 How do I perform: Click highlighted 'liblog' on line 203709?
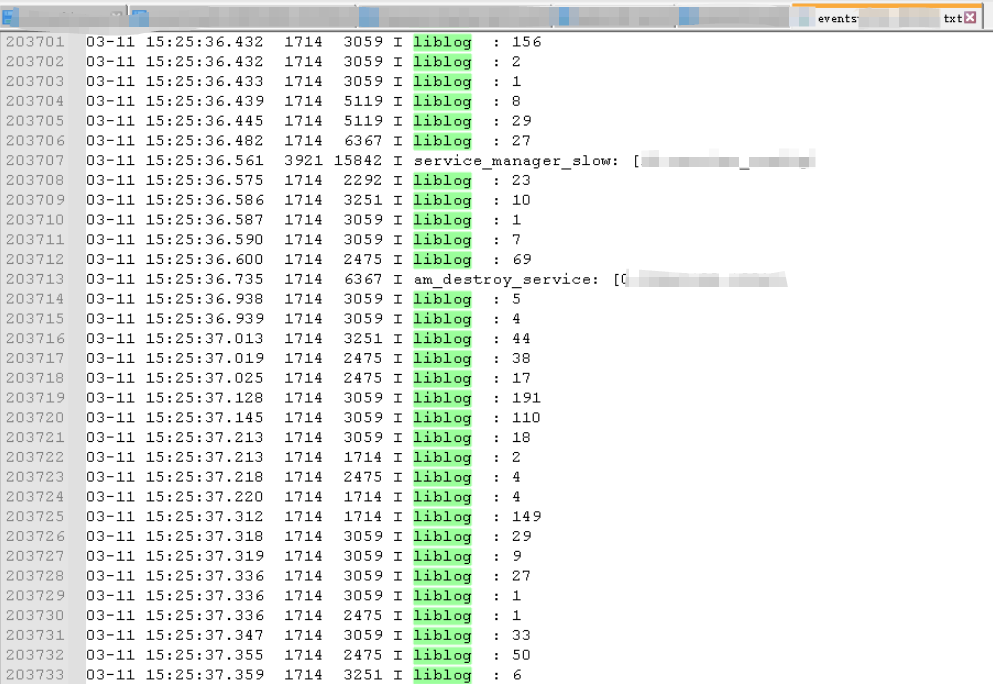coord(443,200)
